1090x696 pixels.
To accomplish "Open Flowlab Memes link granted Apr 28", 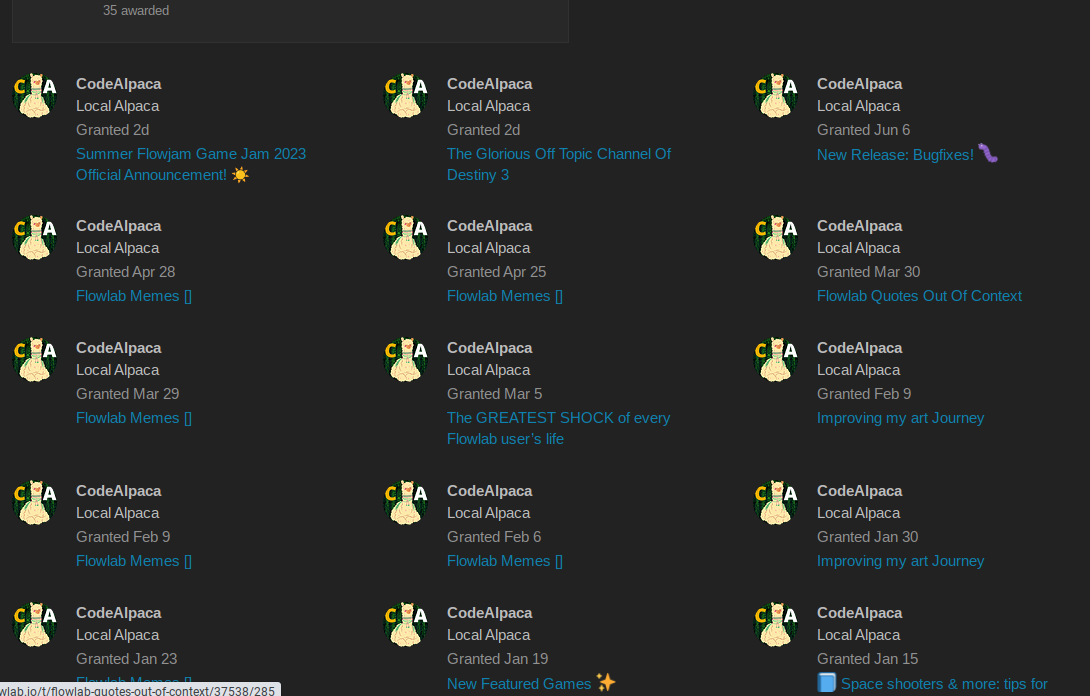I will 133,296.
